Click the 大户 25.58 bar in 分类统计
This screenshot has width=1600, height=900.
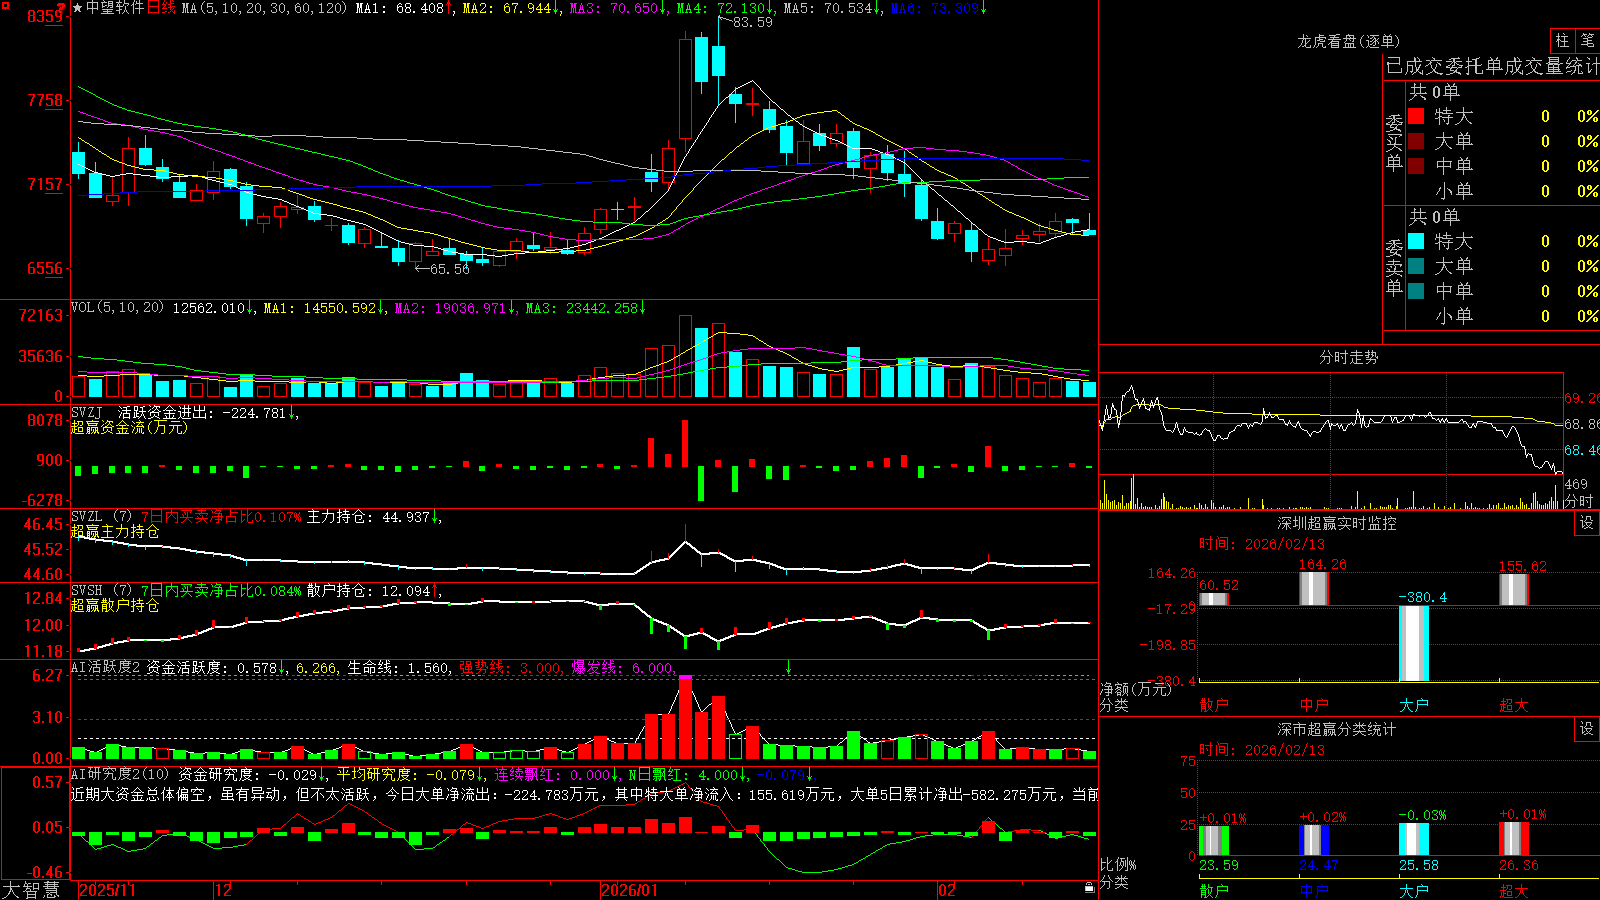pos(1414,839)
